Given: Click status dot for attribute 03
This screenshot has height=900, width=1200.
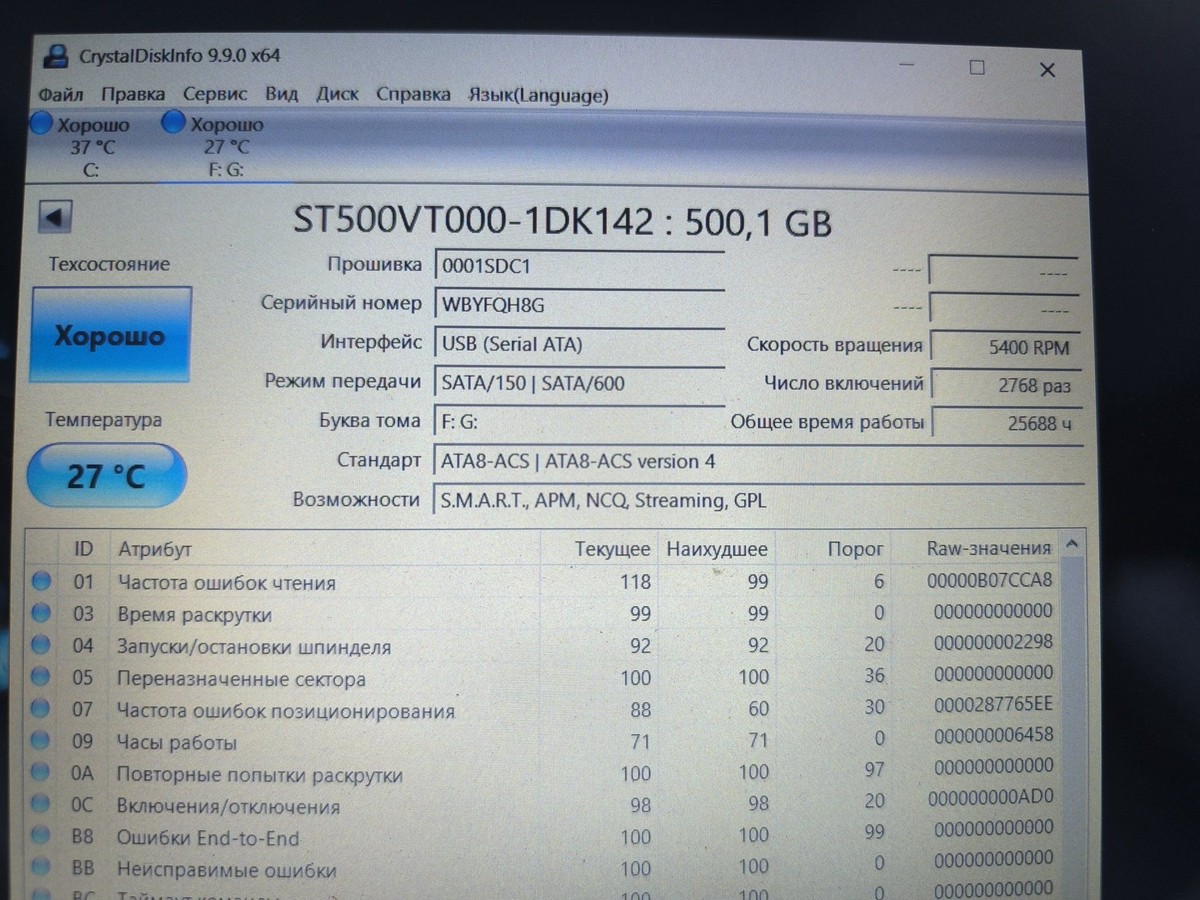Looking at the screenshot, I should point(41,614).
